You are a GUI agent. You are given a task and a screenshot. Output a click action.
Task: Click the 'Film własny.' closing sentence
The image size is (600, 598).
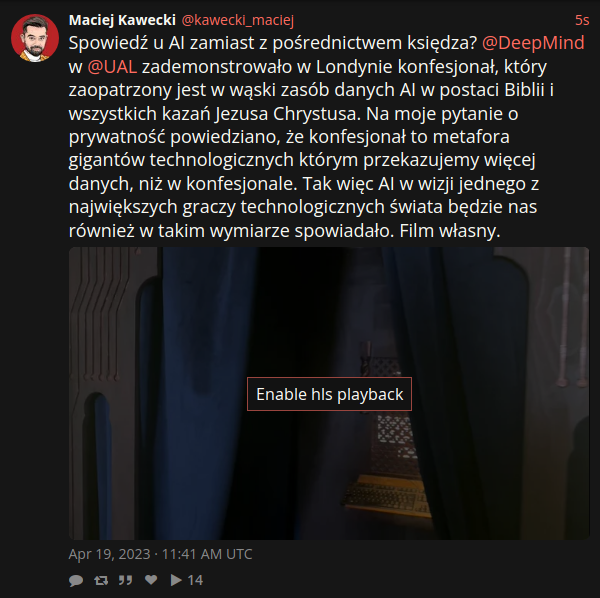(450, 231)
